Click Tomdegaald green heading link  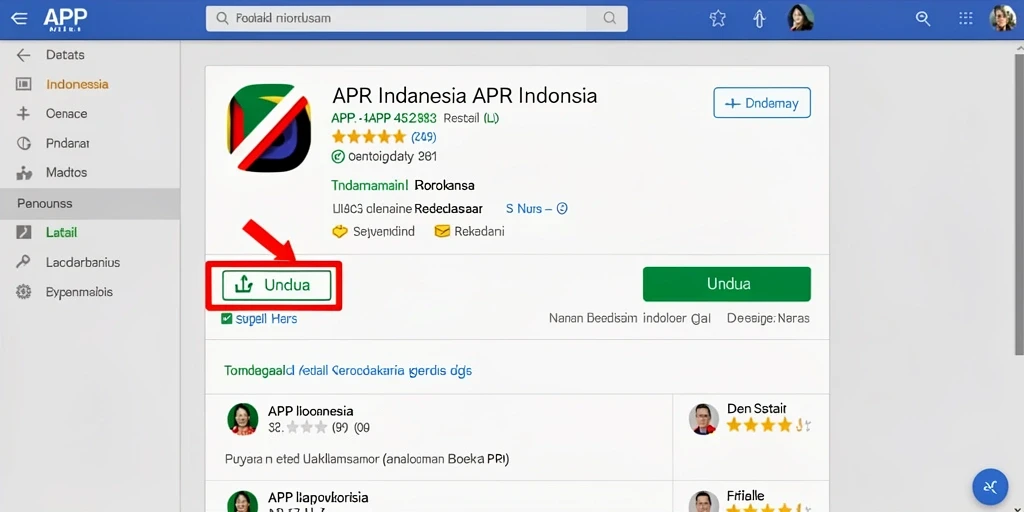pyautogui.click(x=347, y=371)
